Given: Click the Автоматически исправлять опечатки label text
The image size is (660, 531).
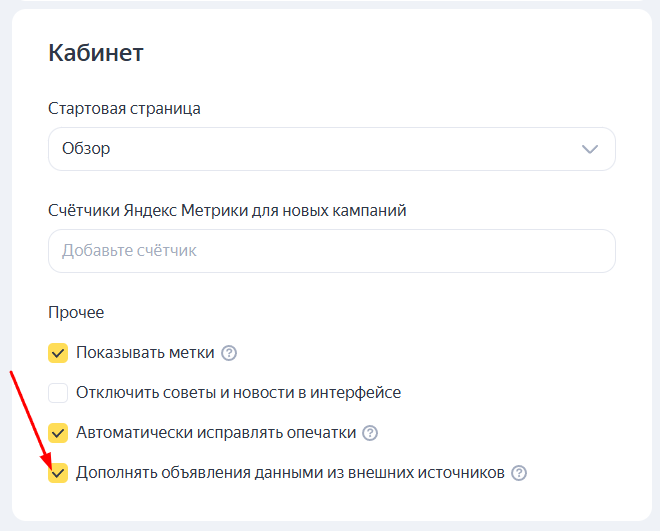Looking at the screenshot, I should point(215,433).
